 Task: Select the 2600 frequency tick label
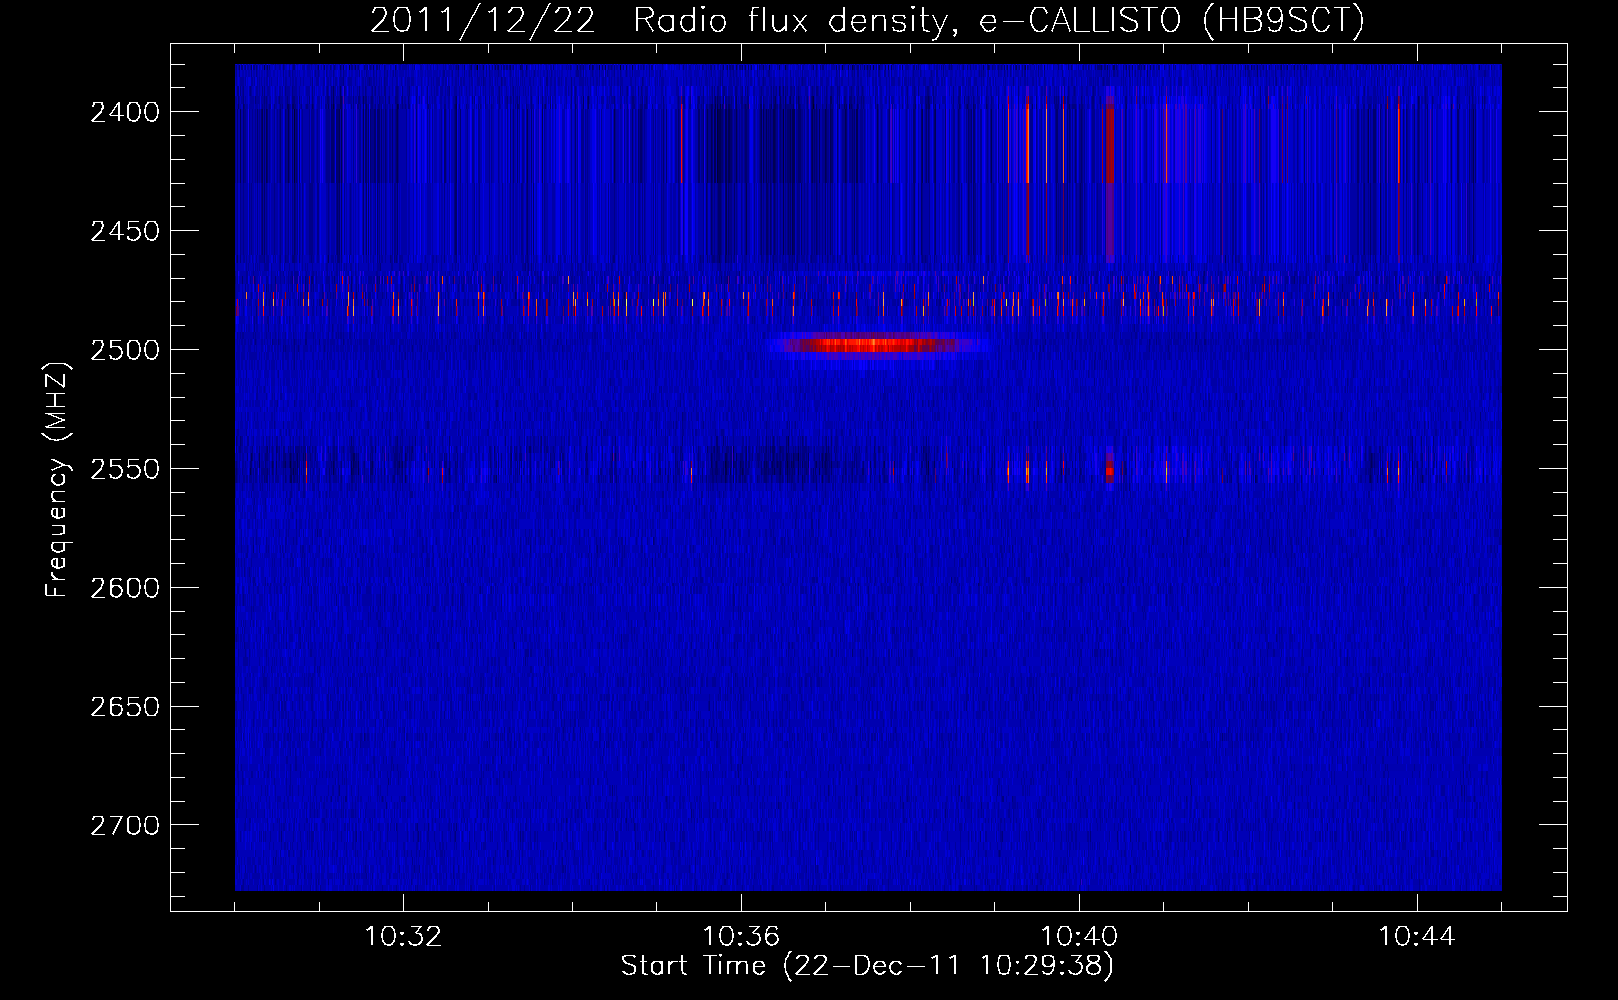[125, 588]
